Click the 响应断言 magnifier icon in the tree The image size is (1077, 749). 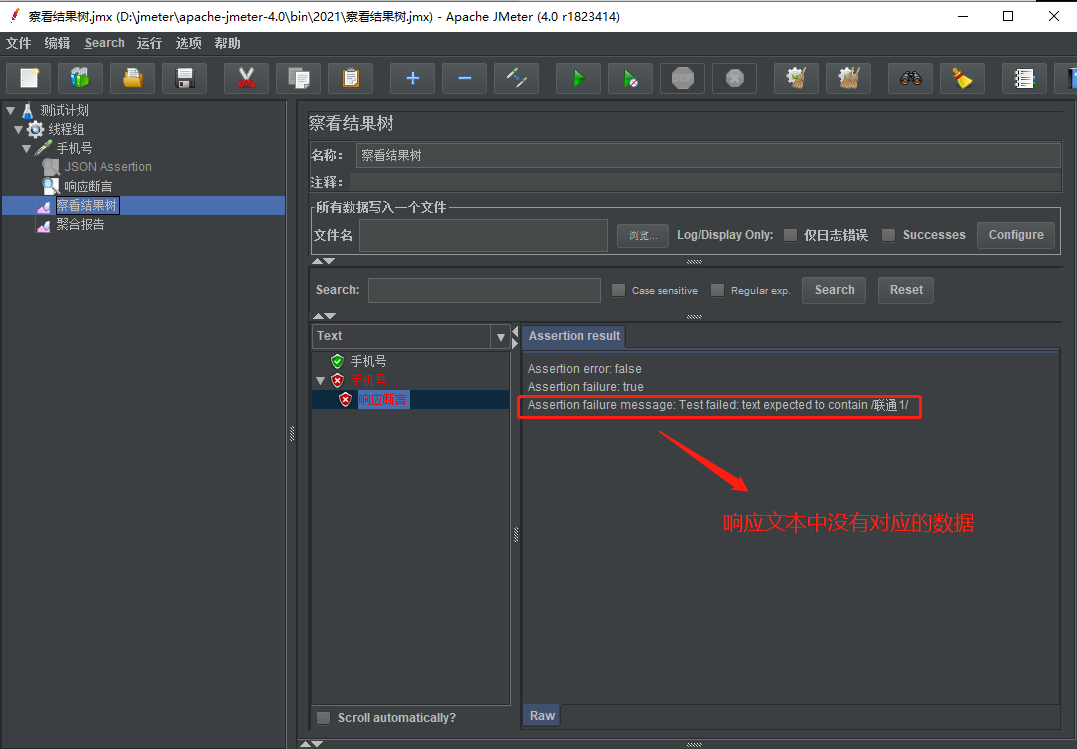[51, 186]
